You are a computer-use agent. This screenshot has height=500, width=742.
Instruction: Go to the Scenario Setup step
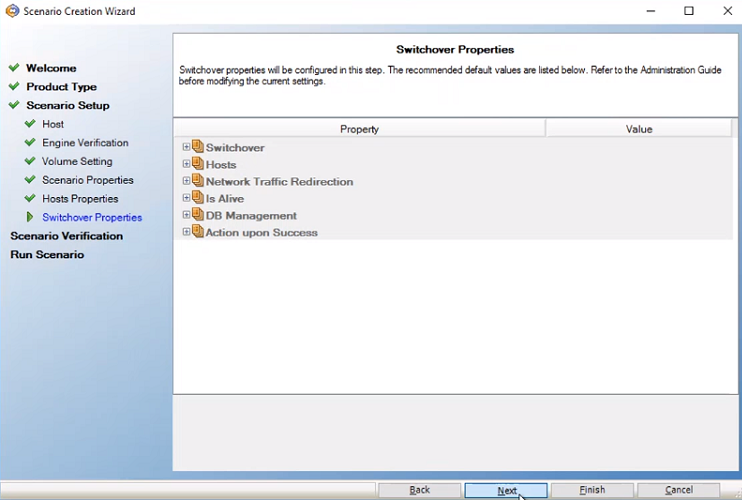(68, 105)
